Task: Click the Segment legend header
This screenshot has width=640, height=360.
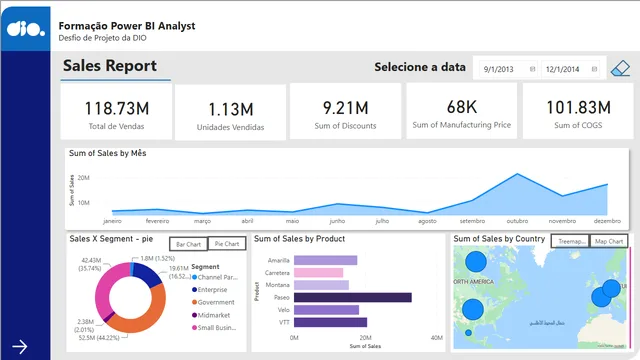Action: (205, 267)
